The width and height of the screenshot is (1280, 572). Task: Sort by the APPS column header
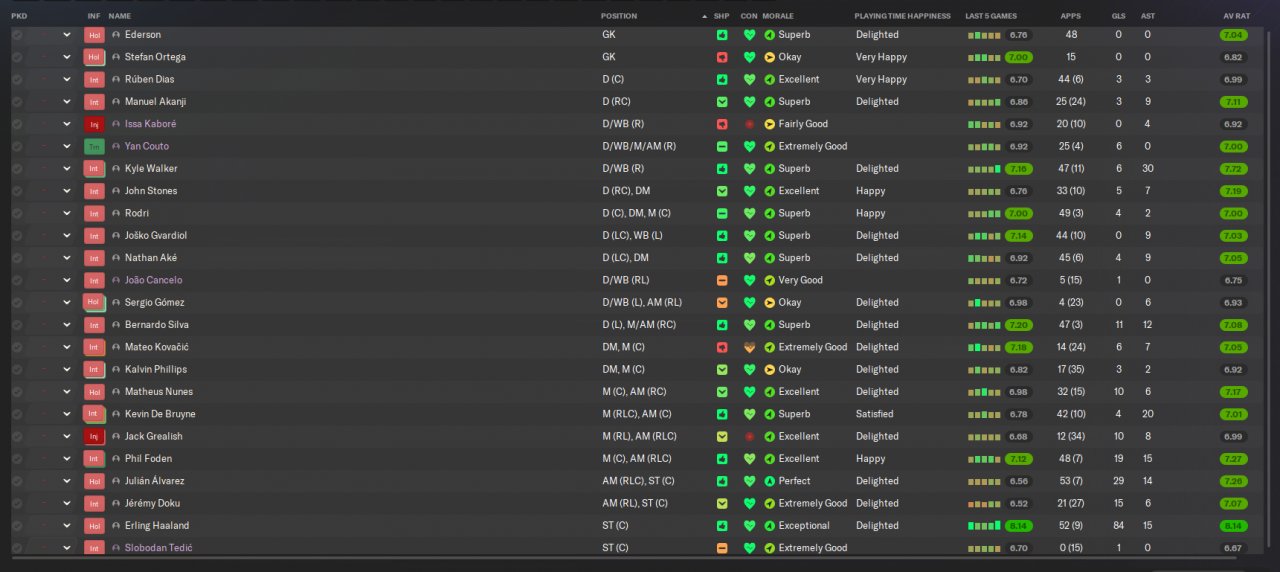(1070, 16)
